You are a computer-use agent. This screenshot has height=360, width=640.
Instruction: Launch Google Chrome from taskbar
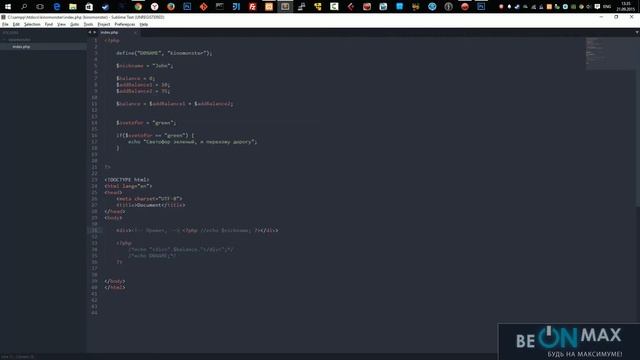[138, 7]
